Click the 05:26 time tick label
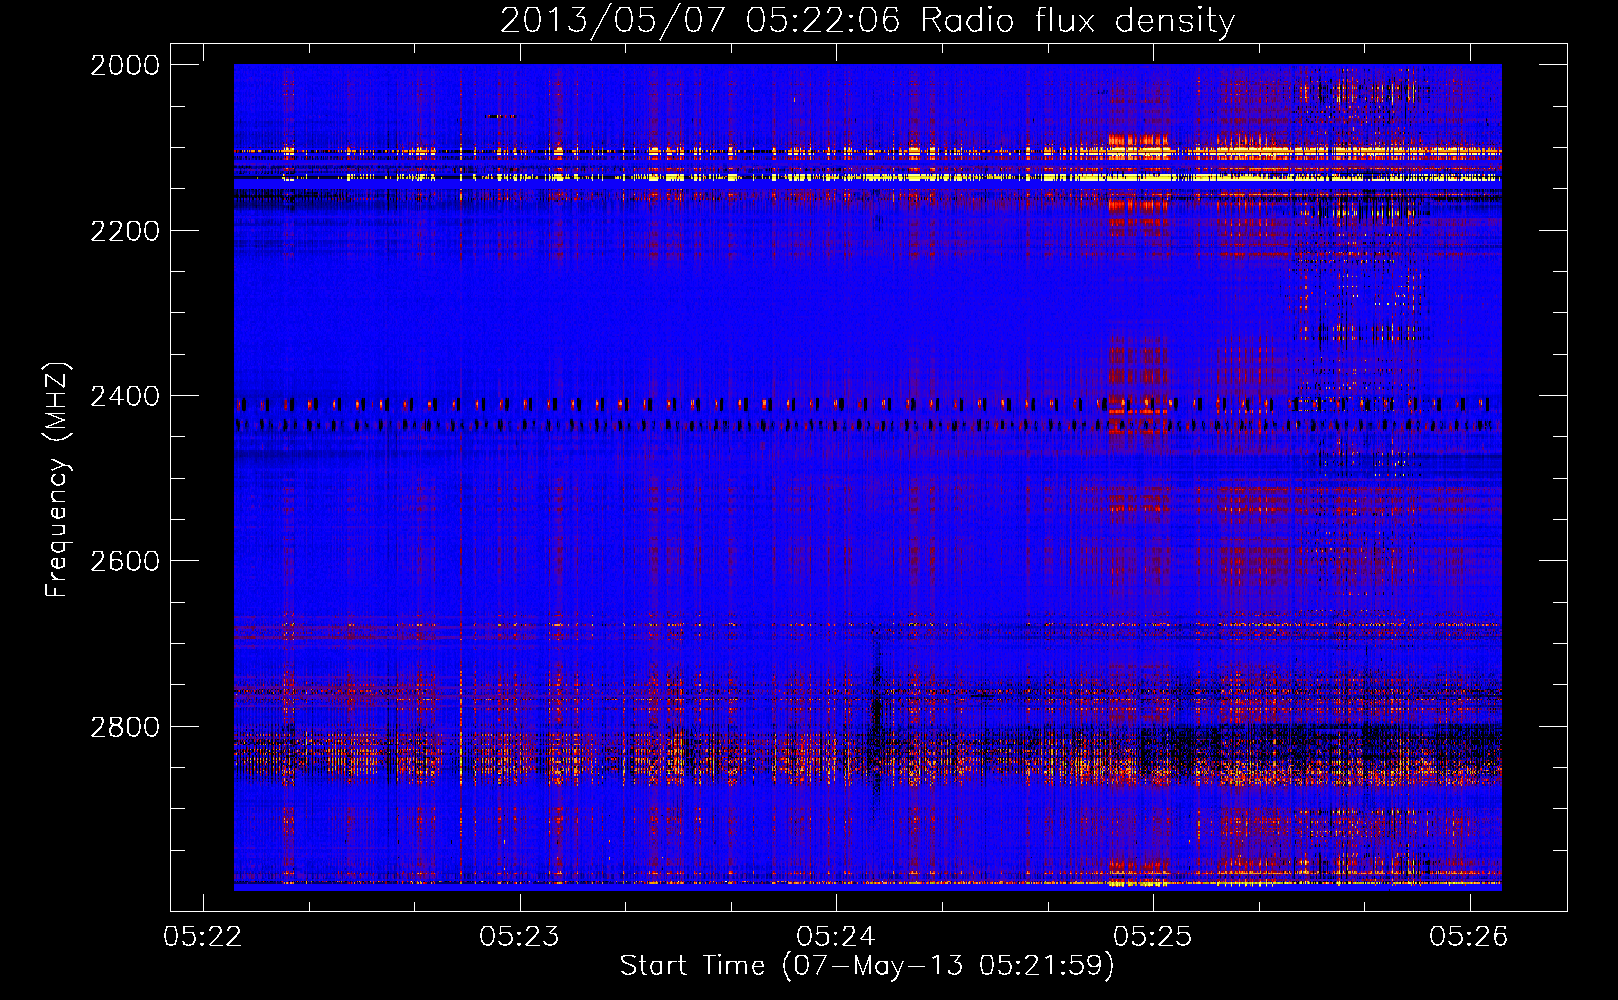 coord(1469,937)
